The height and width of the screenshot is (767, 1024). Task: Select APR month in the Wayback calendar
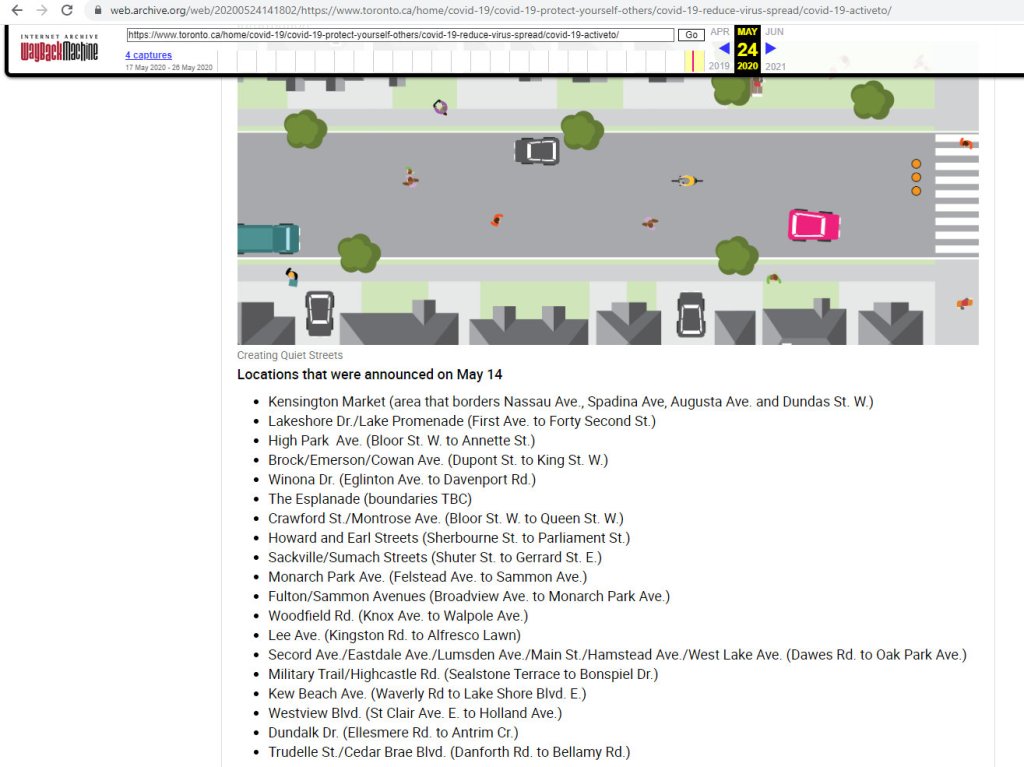pos(720,32)
